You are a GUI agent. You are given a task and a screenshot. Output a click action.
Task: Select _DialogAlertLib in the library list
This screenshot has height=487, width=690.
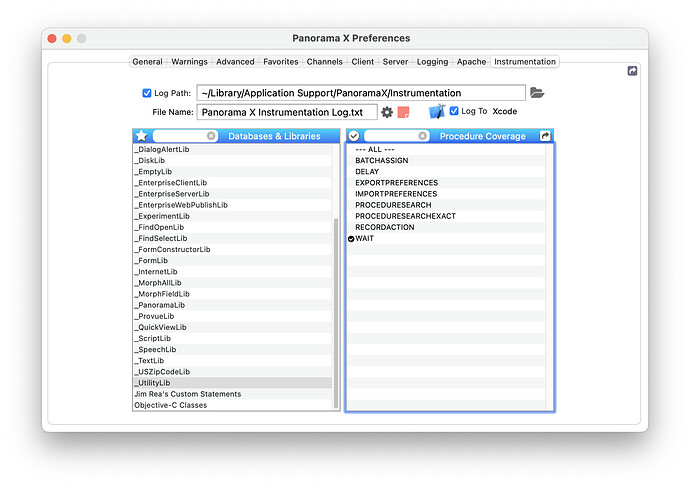pyautogui.click(x=232, y=150)
